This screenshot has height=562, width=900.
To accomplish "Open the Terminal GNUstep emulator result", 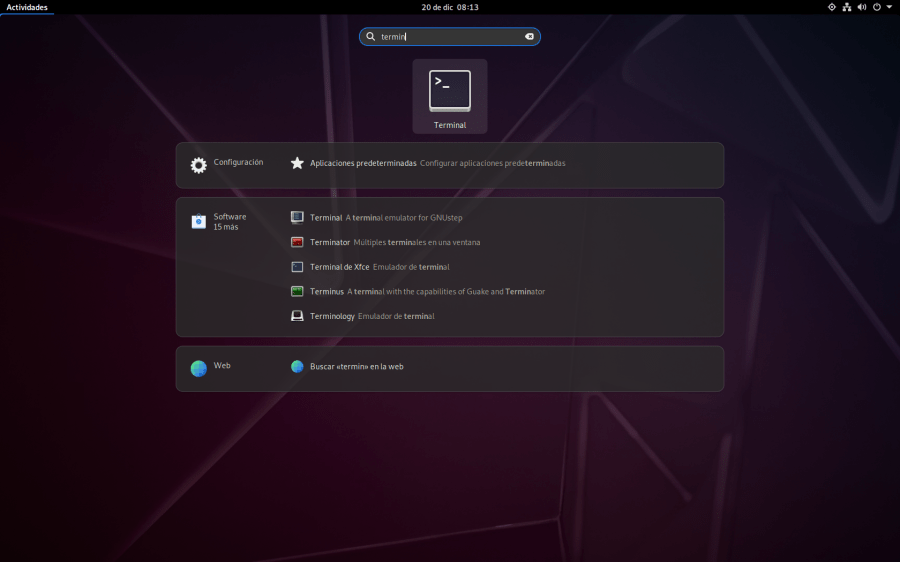I will tap(385, 217).
